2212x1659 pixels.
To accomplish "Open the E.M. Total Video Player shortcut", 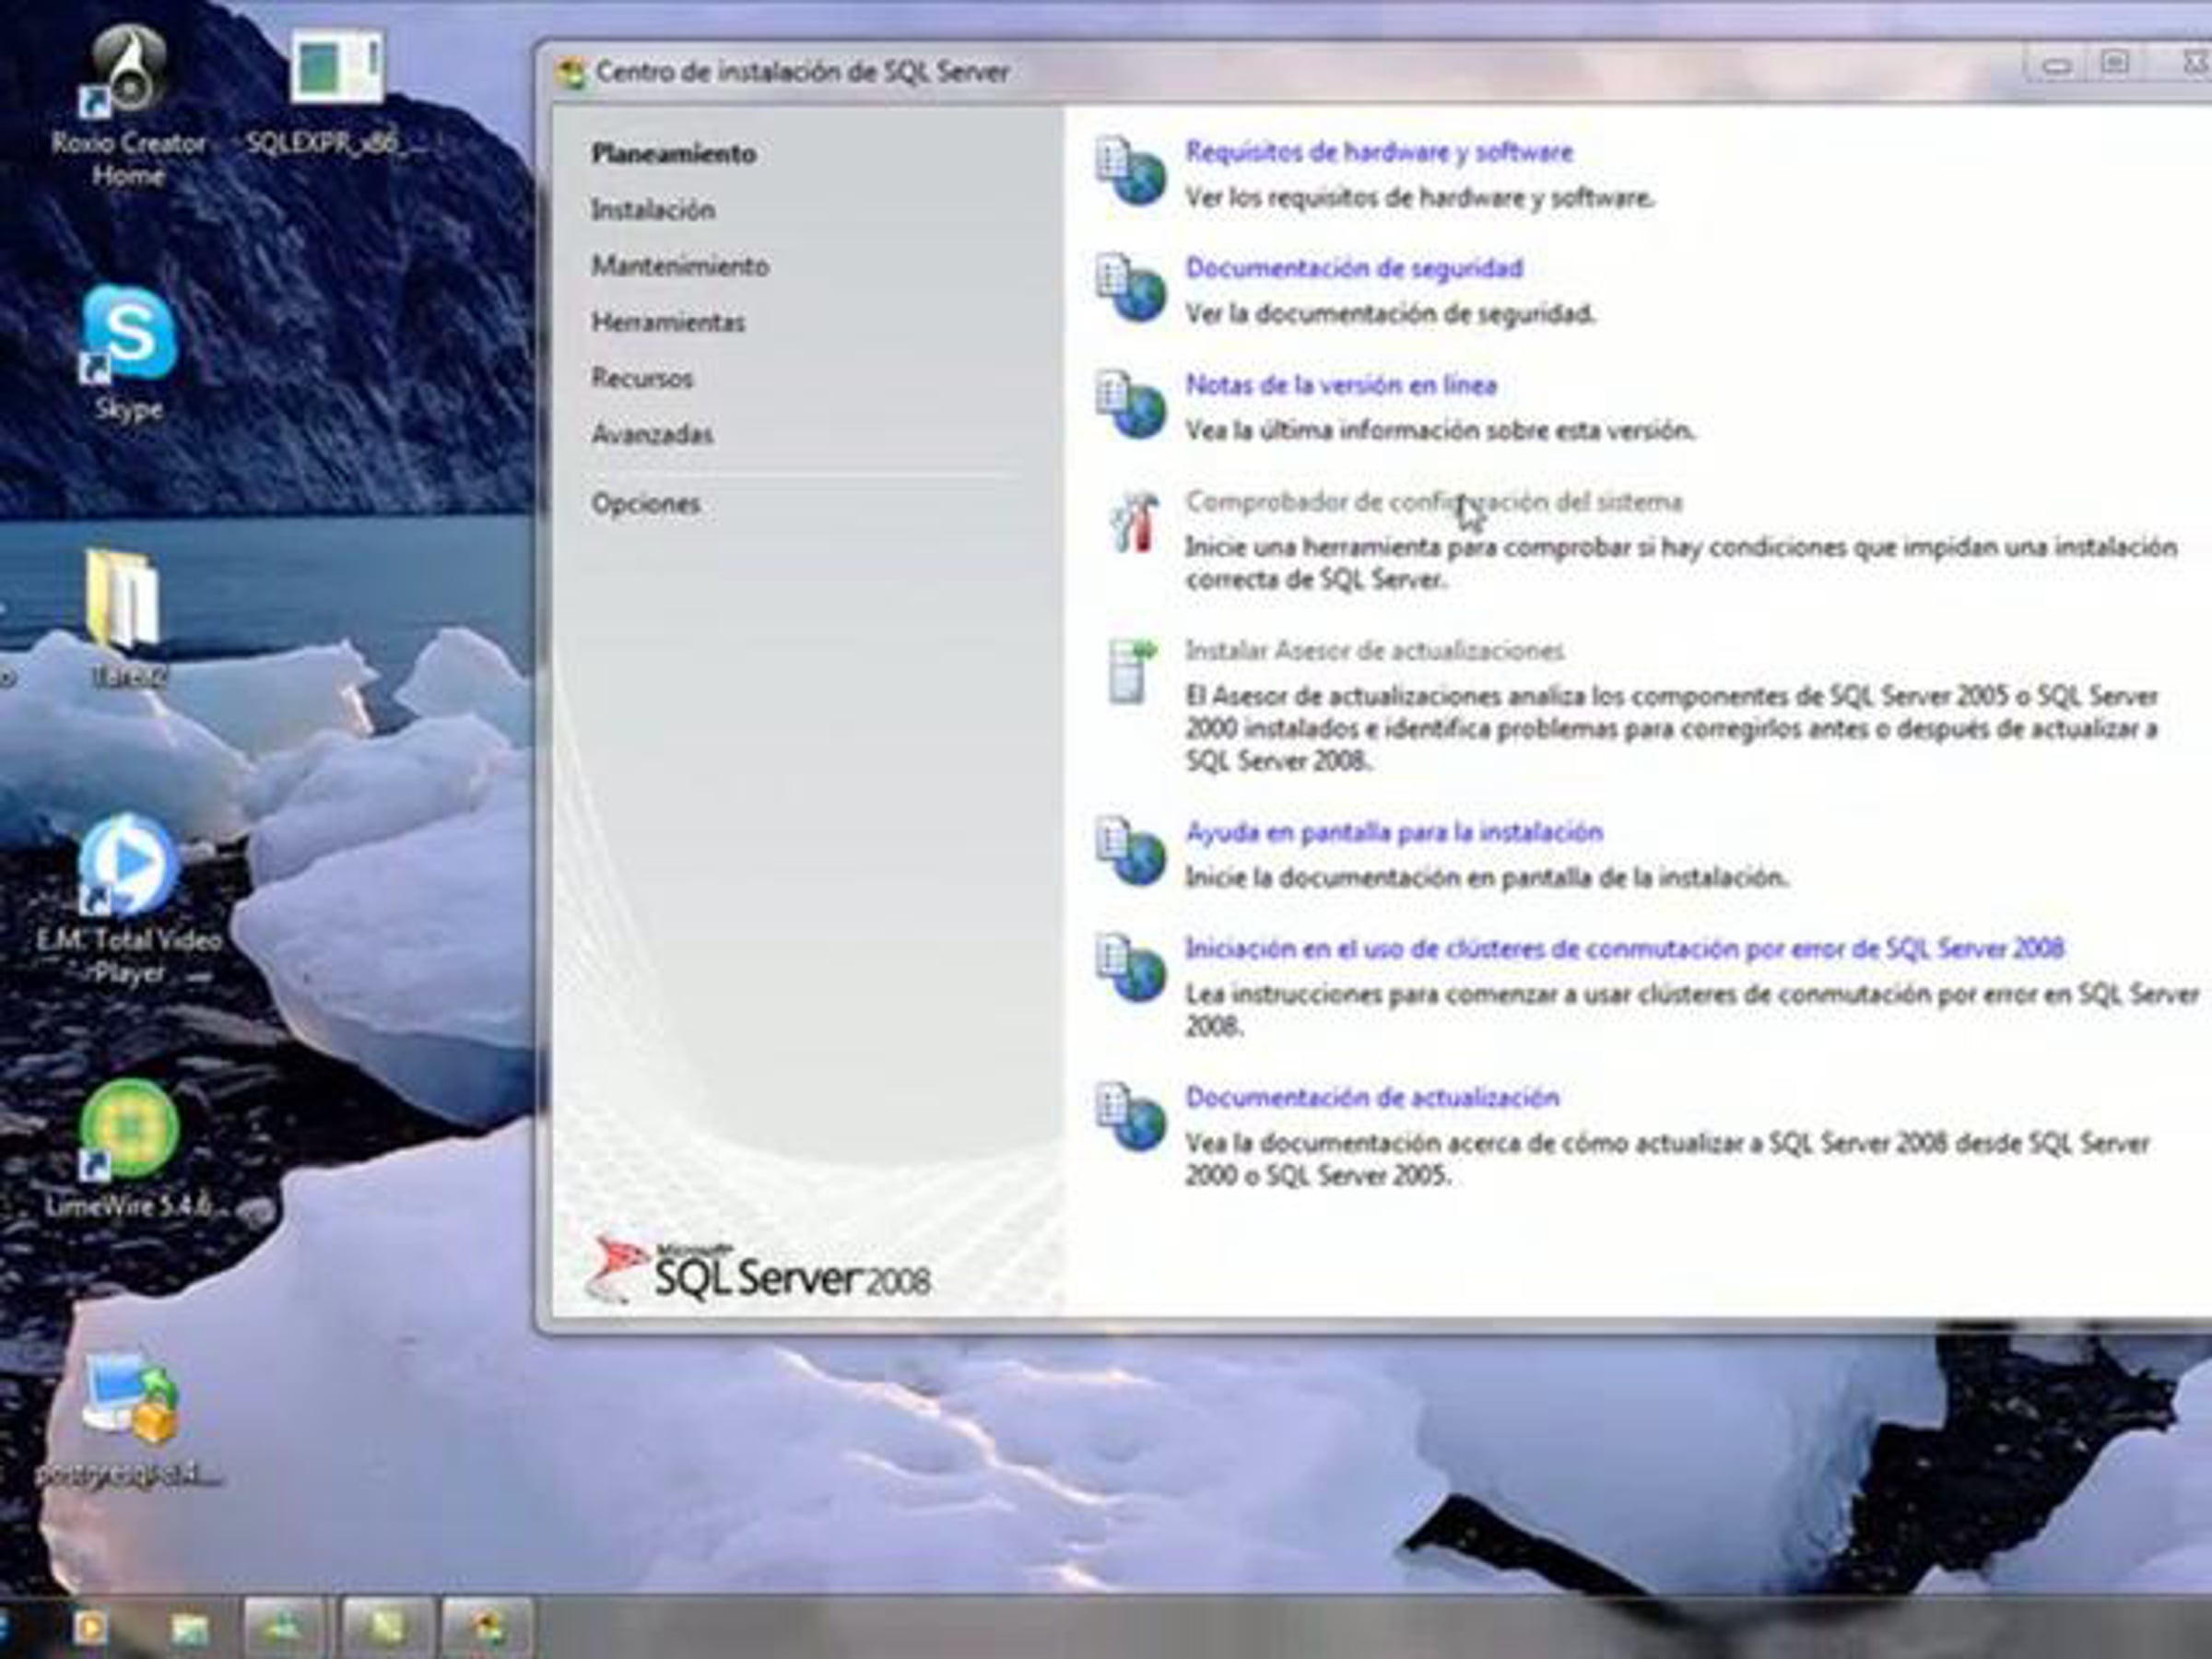I will click(x=129, y=898).
